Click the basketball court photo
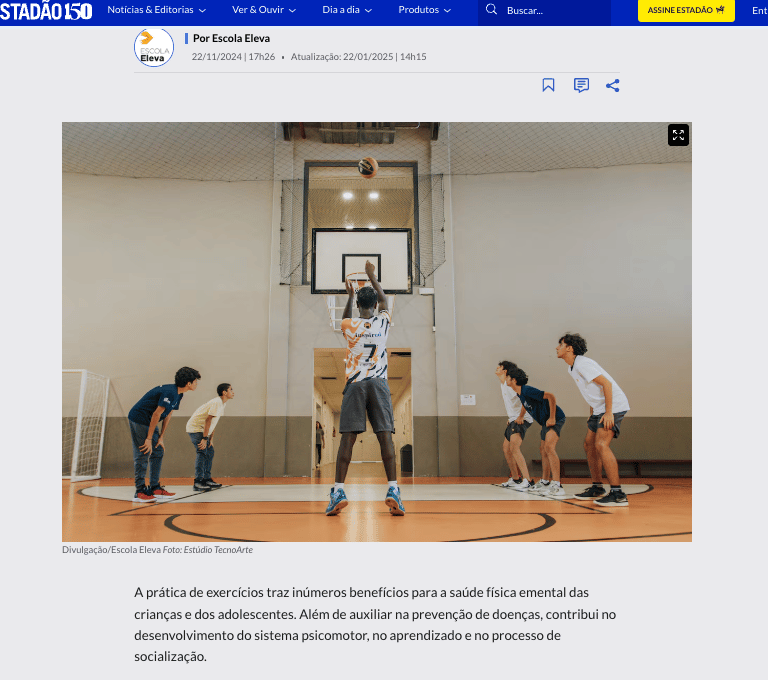768x680 pixels. [x=377, y=332]
